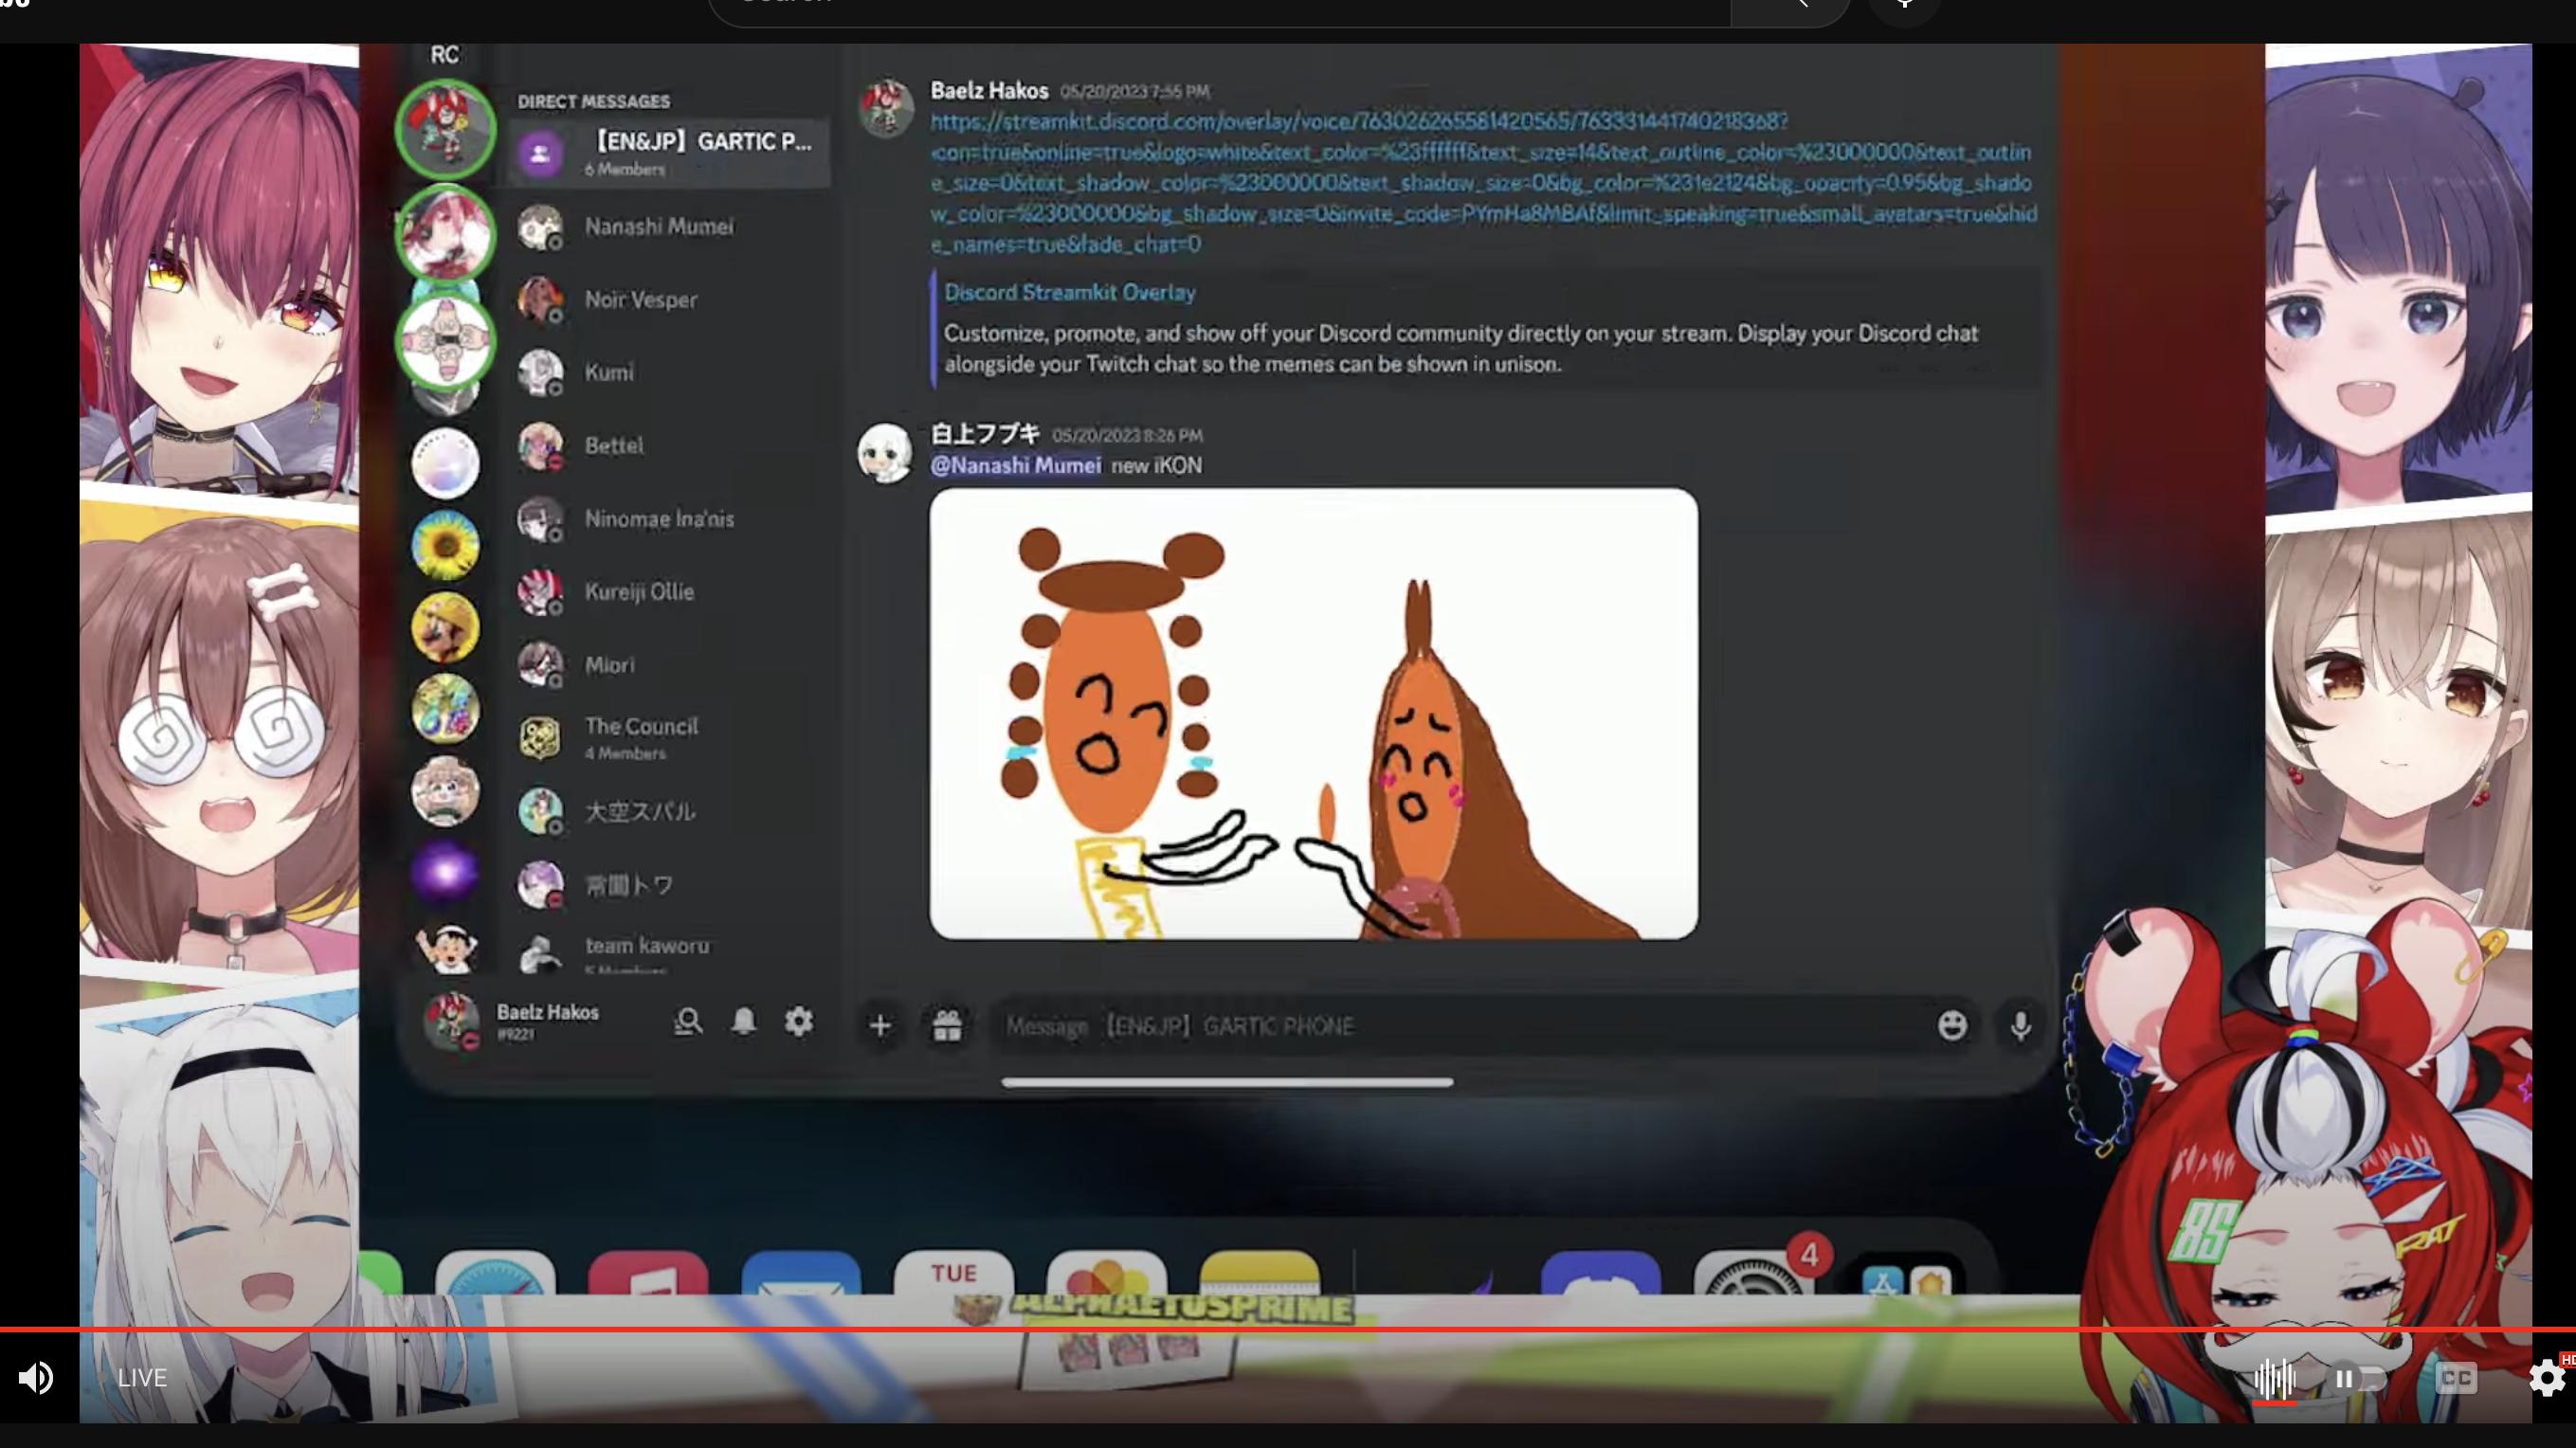The image size is (2576, 1448).
Task: Click the @Nanashi Mumei mention
Action: point(1016,466)
